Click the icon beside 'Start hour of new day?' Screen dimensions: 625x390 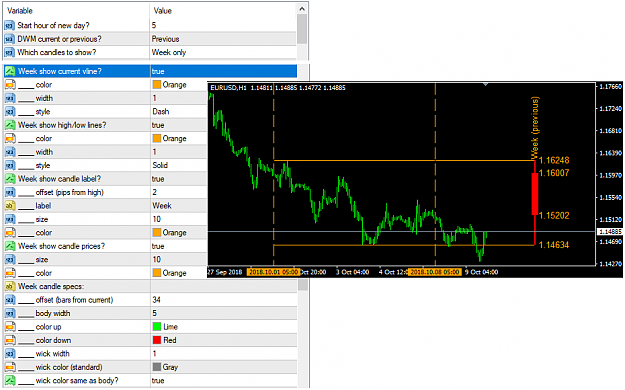pos(9,26)
